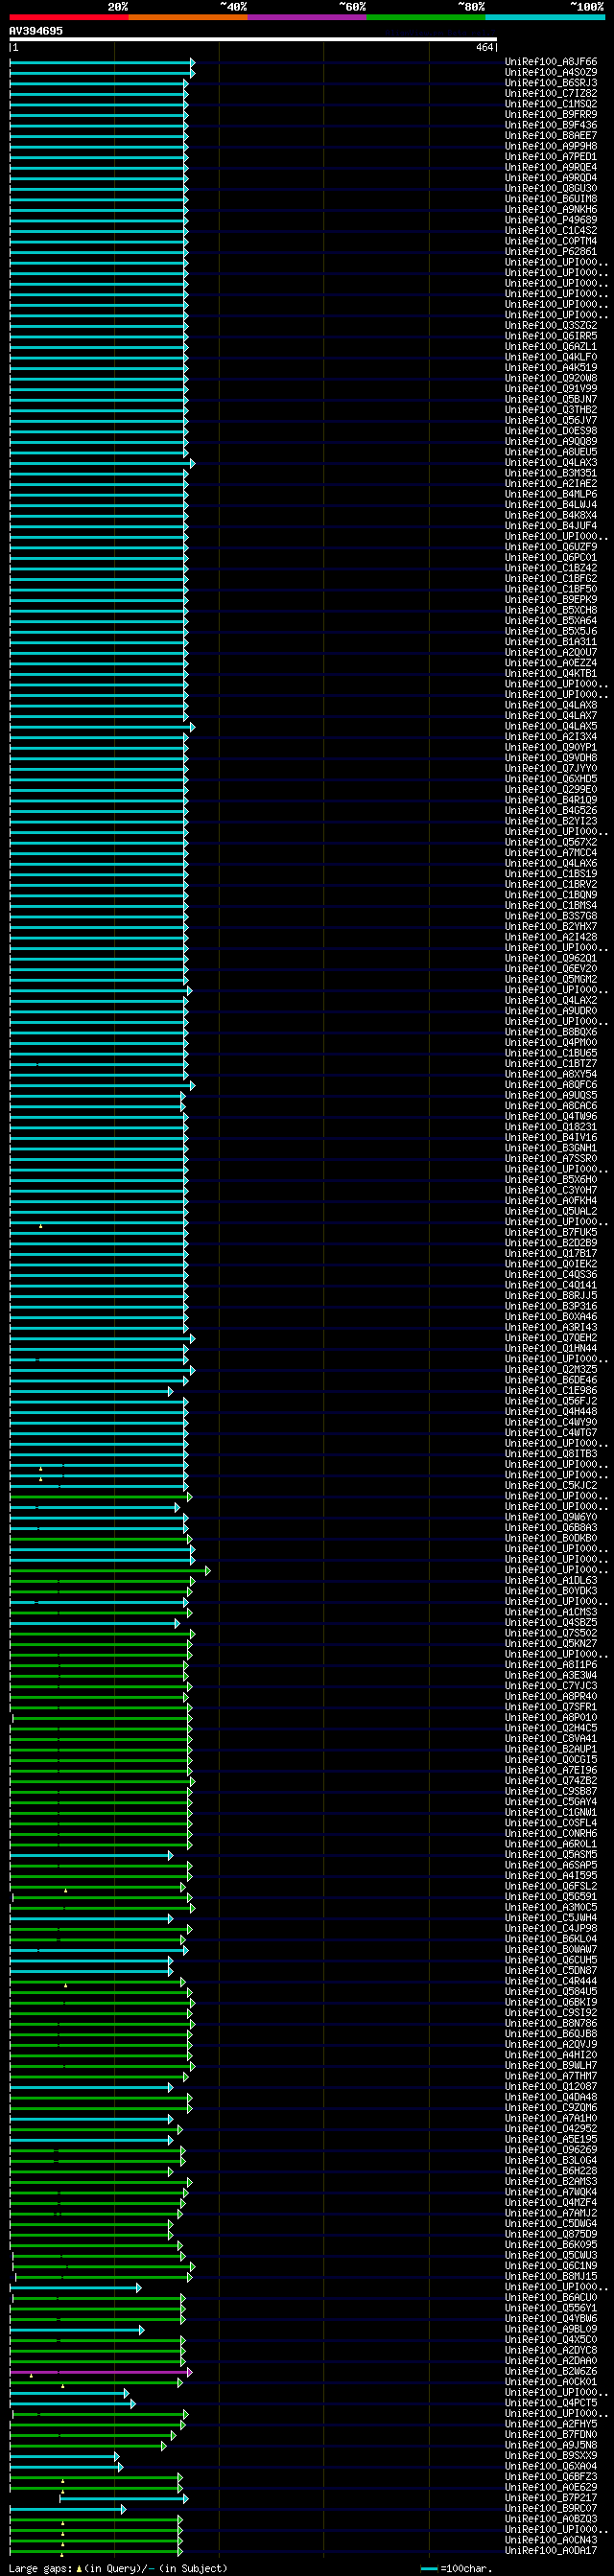Open the UniRef100_B2W6Z6 entry

coord(551,2371)
